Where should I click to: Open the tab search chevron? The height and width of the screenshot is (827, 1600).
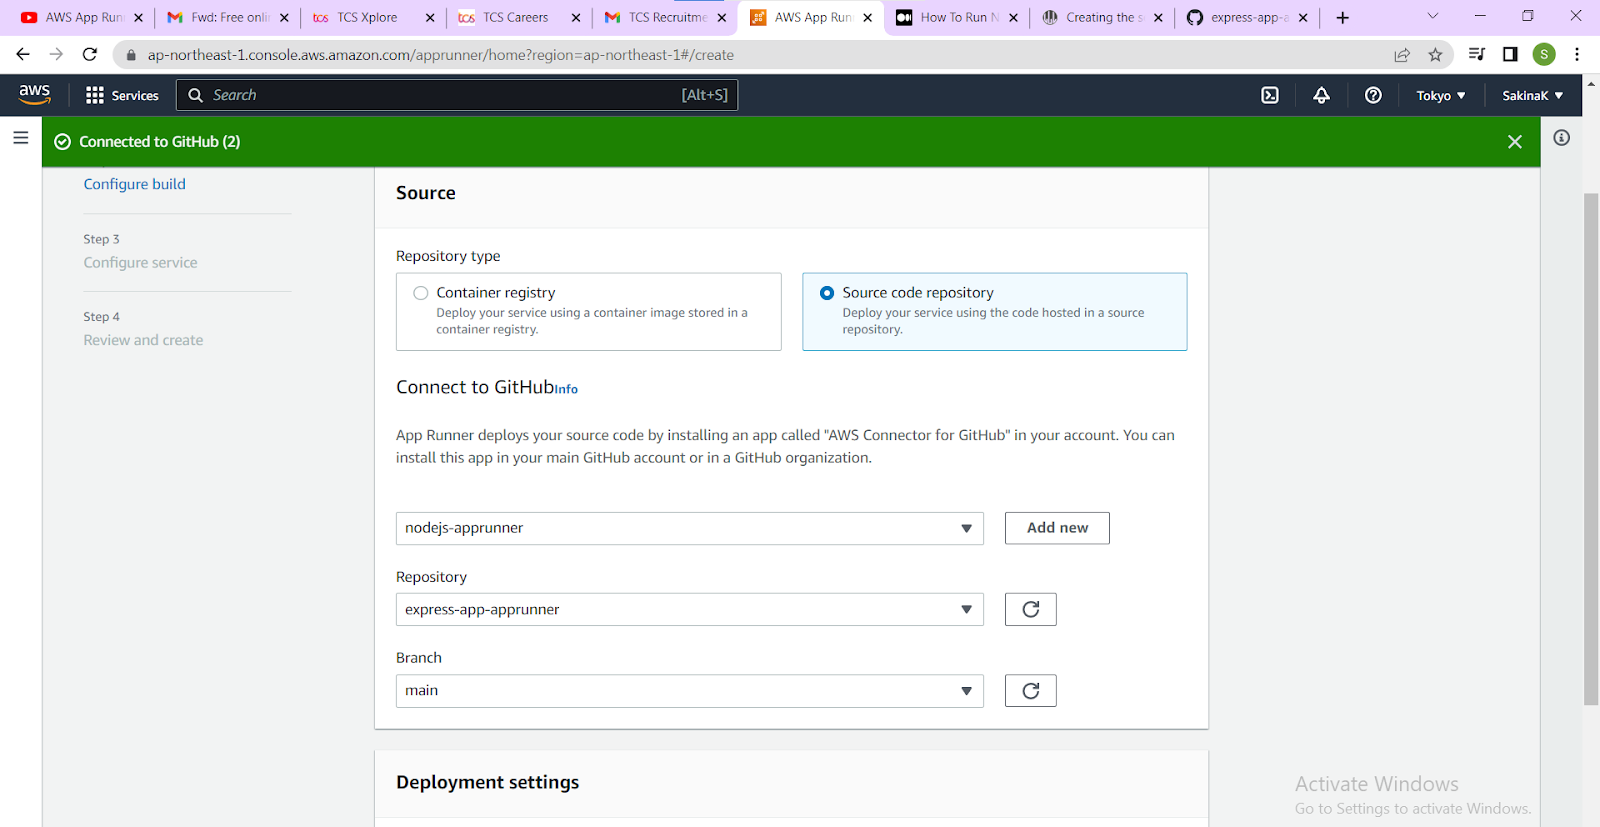(x=1432, y=16)
